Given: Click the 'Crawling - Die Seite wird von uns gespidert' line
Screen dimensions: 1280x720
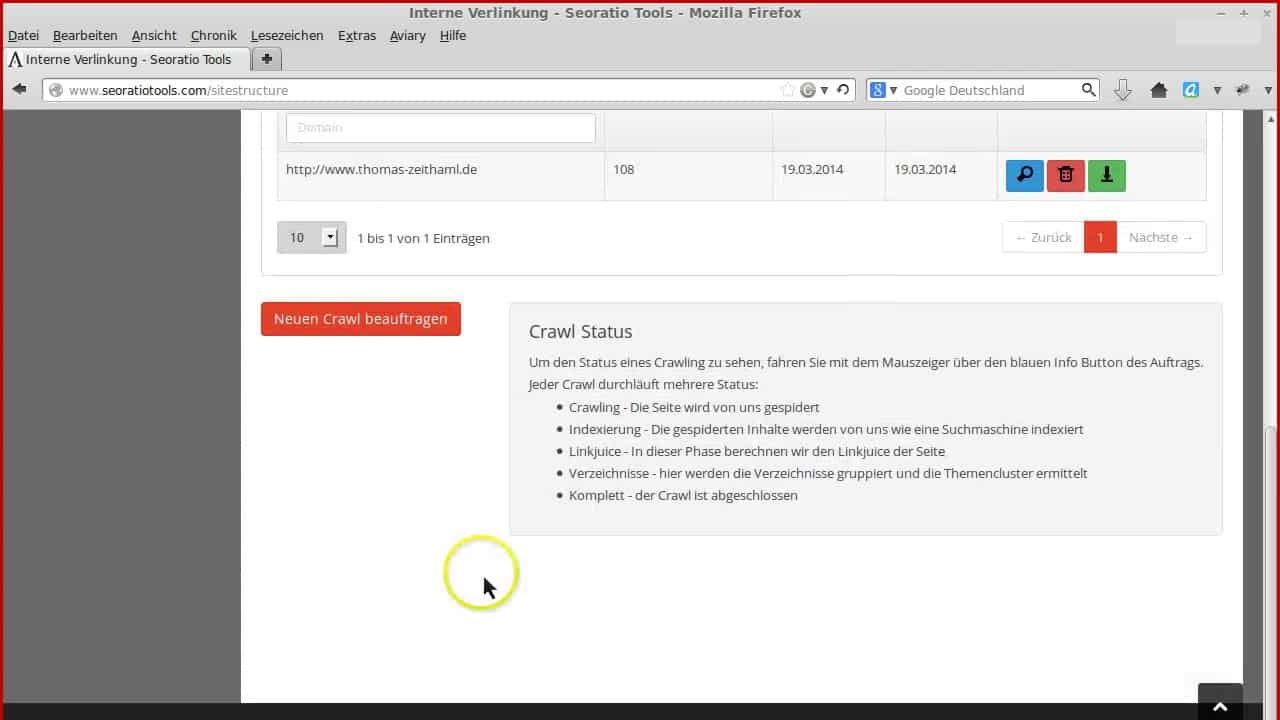Looking at the screenshot, I should click(694, 407).
